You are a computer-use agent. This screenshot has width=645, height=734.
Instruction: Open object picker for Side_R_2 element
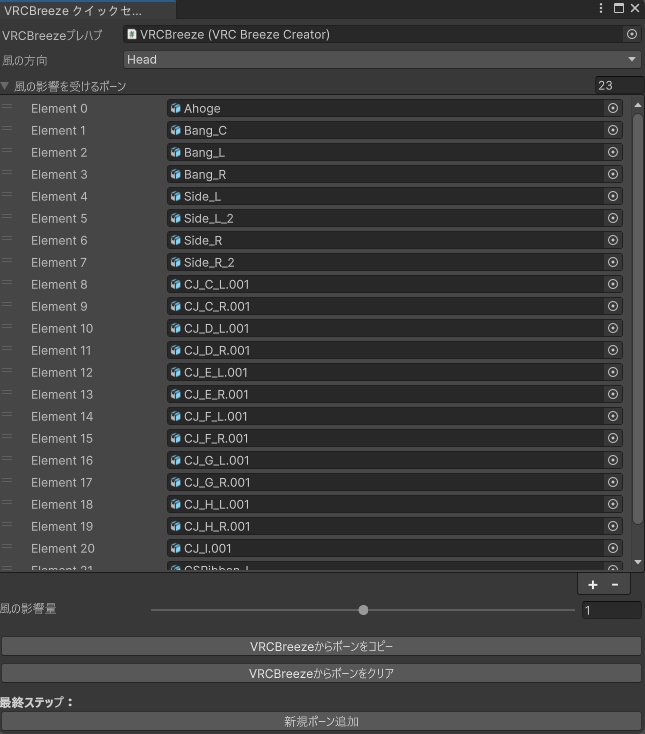coord(613,262)
